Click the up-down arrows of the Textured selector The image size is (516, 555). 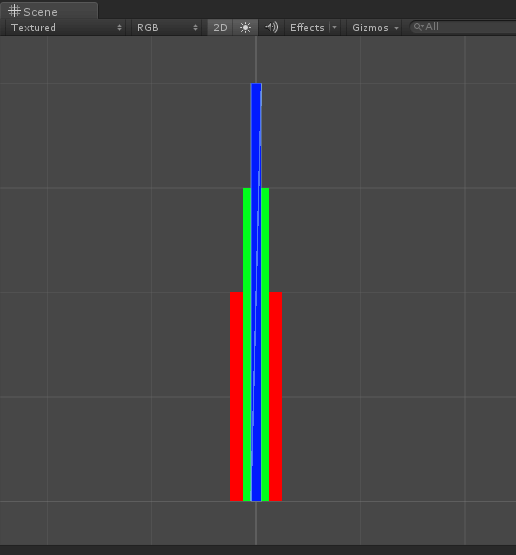tap(119, 28)
